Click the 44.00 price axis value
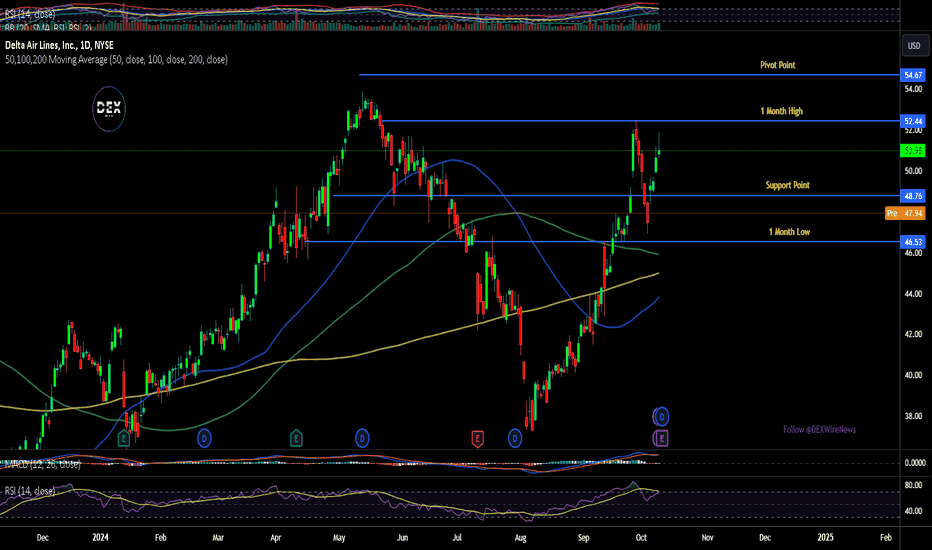 click(x=913, y=294)
